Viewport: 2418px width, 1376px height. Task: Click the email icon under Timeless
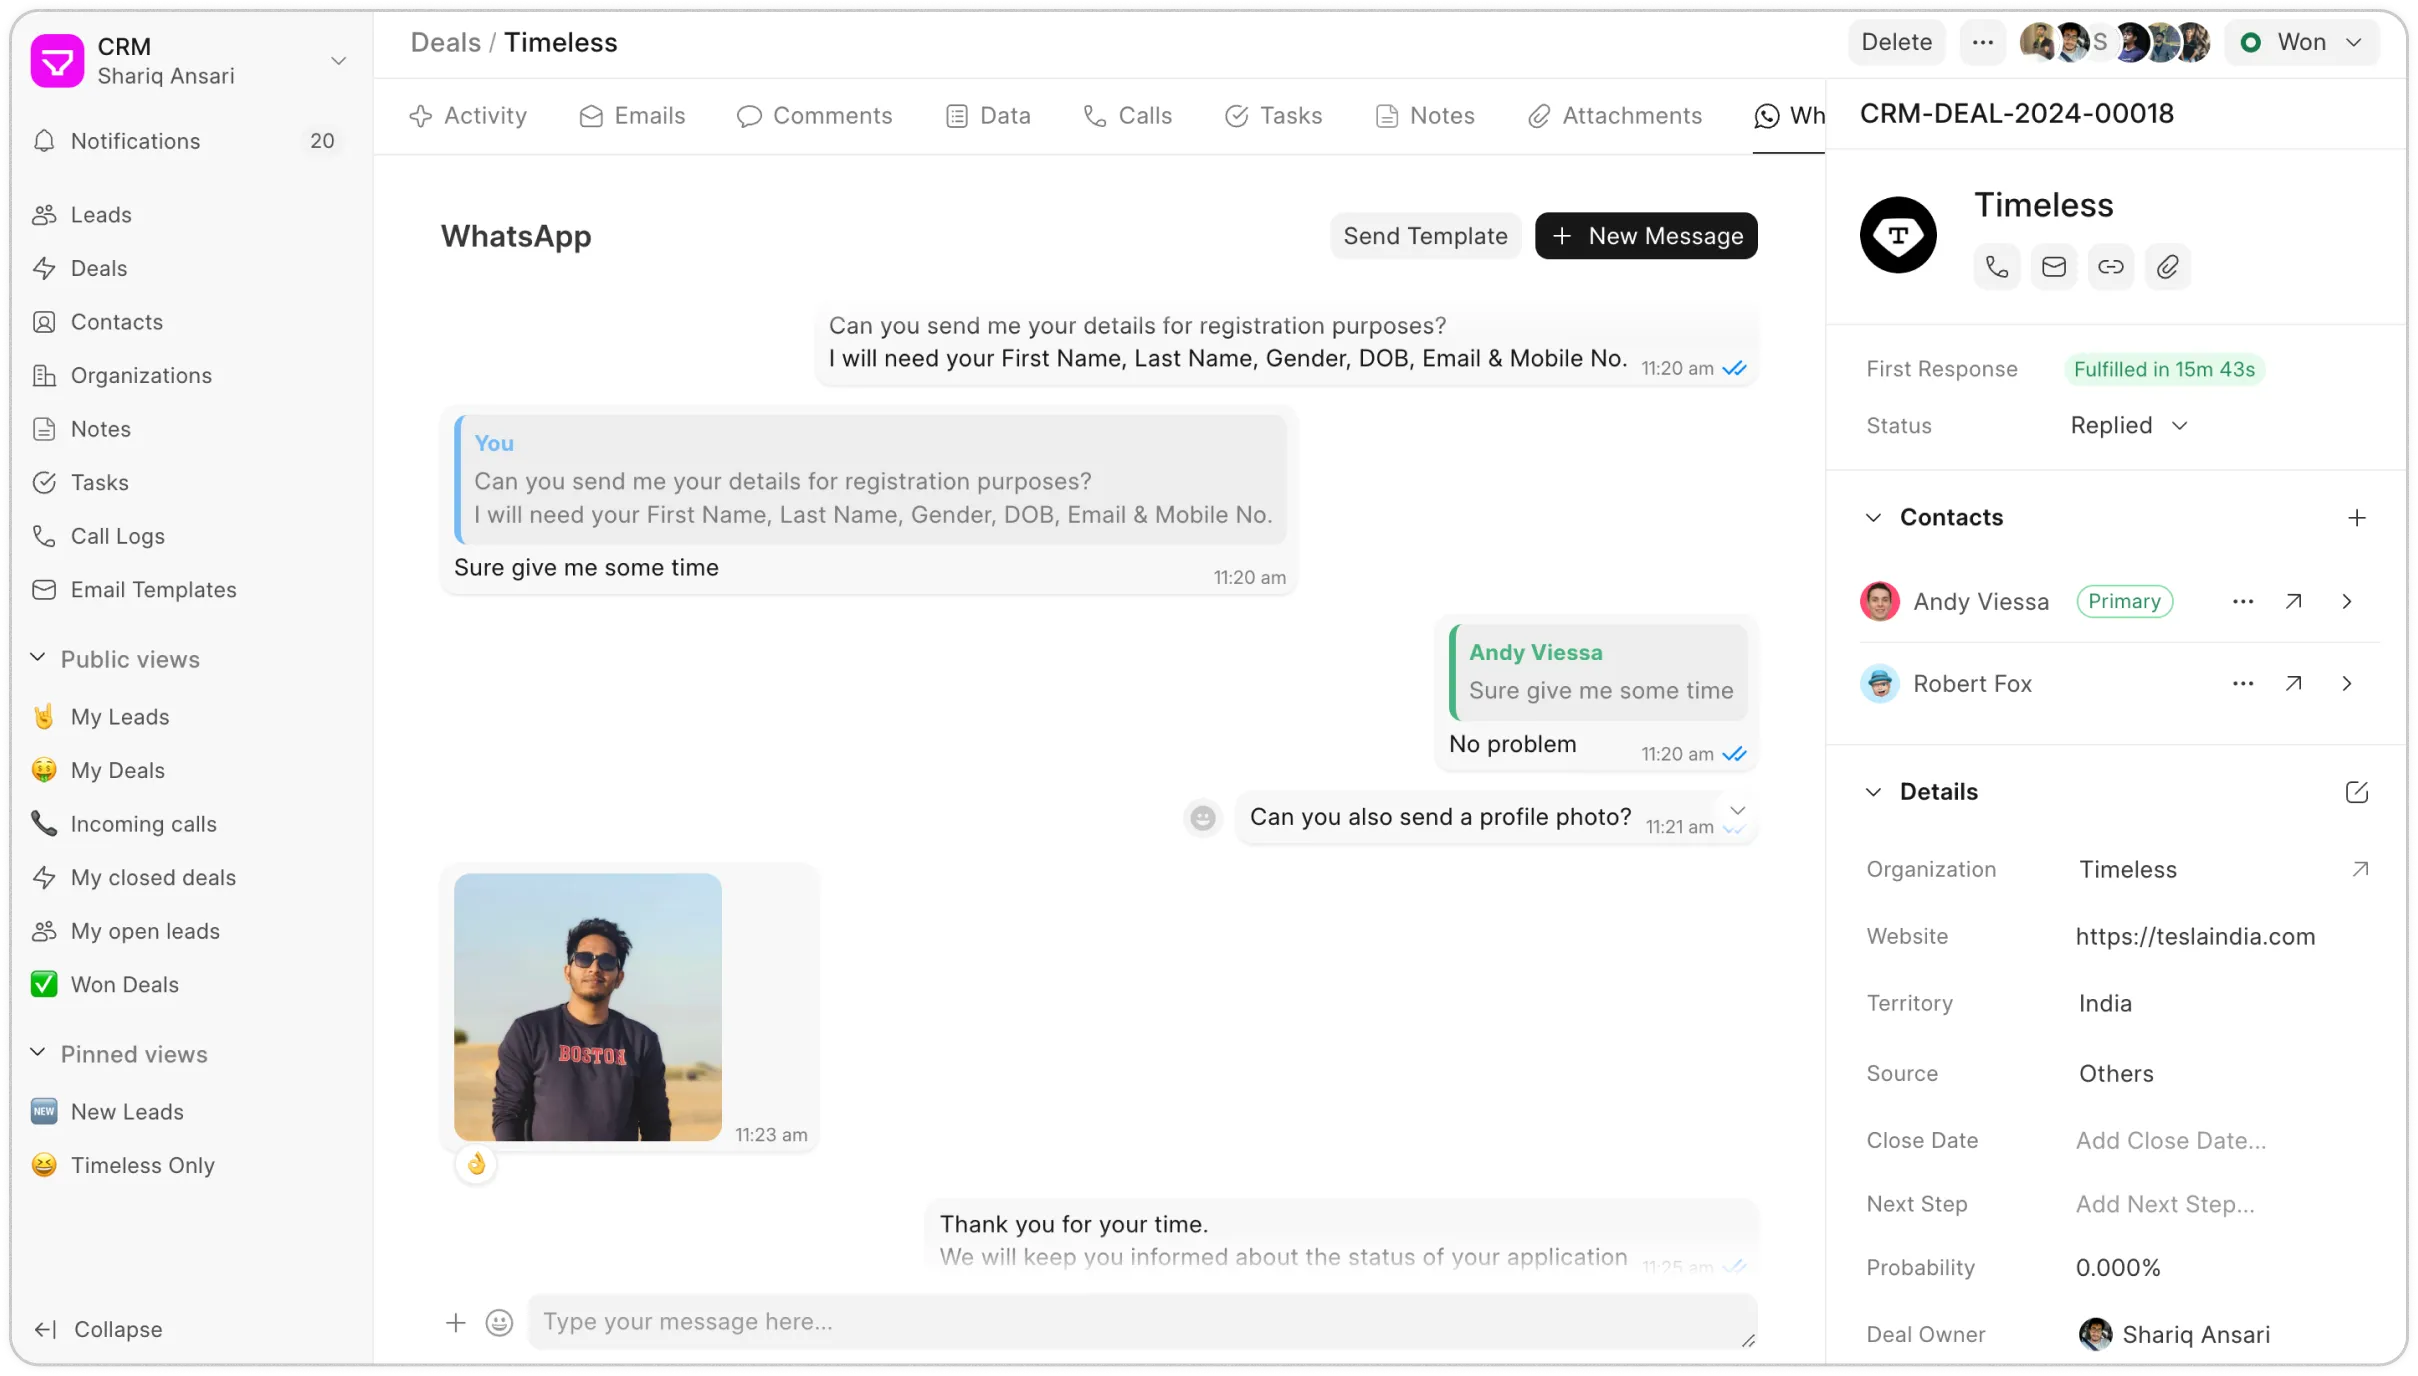pyautogui.click(x=2054, y=267)
